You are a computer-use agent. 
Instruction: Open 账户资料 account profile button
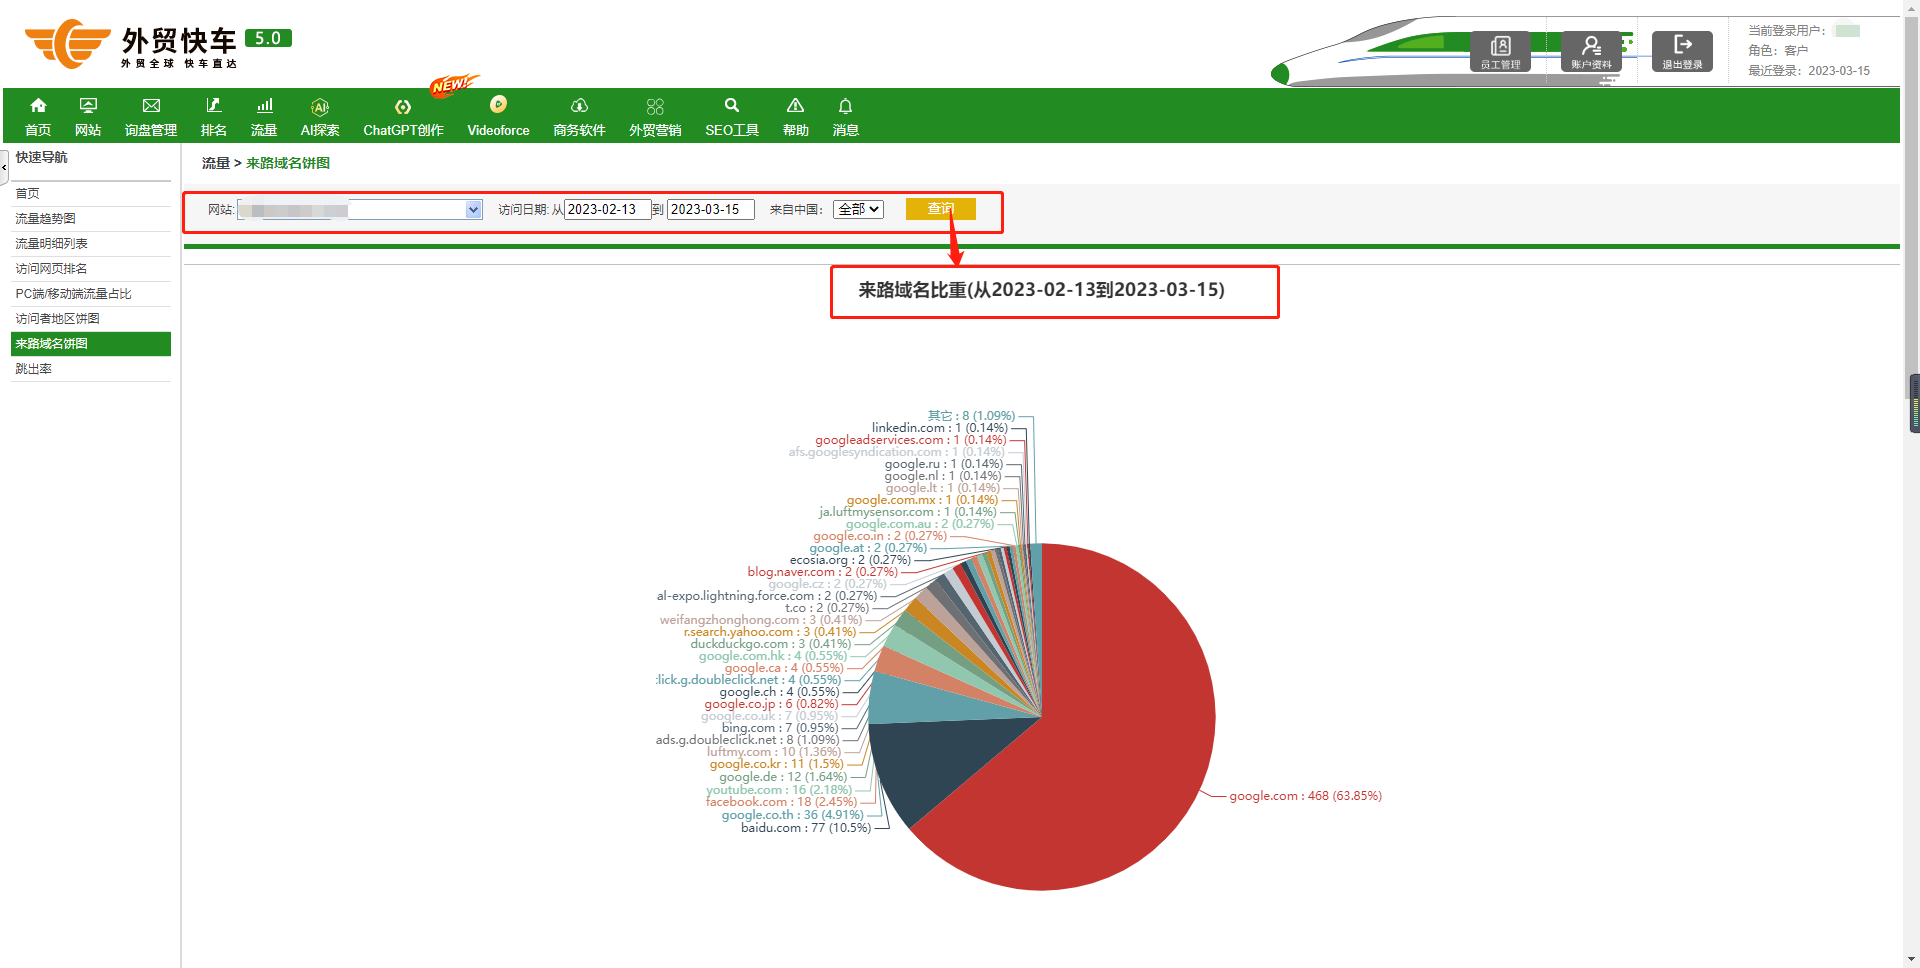click(x=1591, y=51)
